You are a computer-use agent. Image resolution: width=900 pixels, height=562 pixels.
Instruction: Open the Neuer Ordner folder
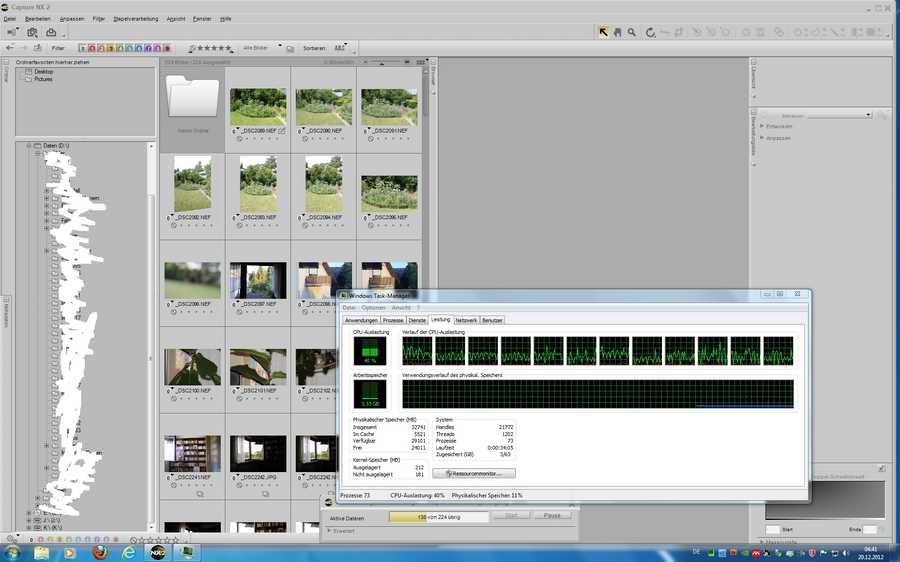click(192, 98)
